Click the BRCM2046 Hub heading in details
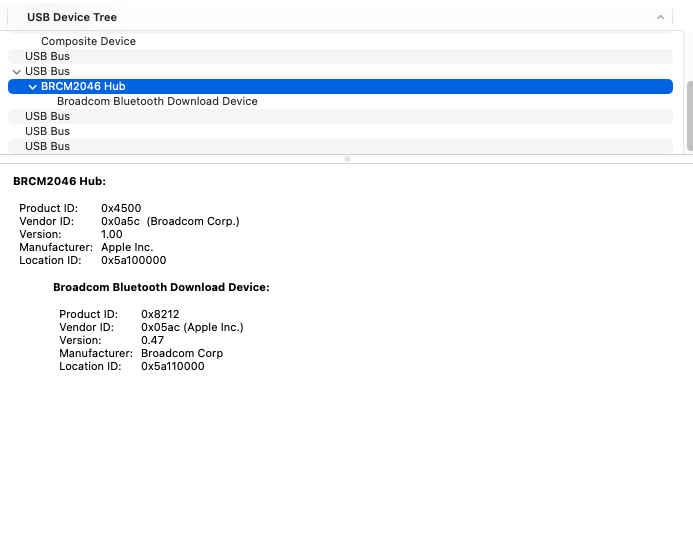 pos(60,181)
